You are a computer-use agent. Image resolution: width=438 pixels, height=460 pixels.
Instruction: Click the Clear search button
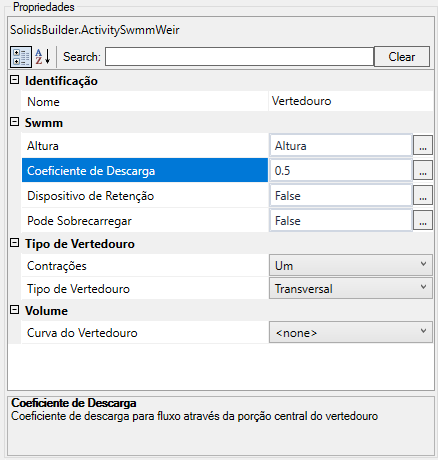pyautogui.click(x=402, y=57)
